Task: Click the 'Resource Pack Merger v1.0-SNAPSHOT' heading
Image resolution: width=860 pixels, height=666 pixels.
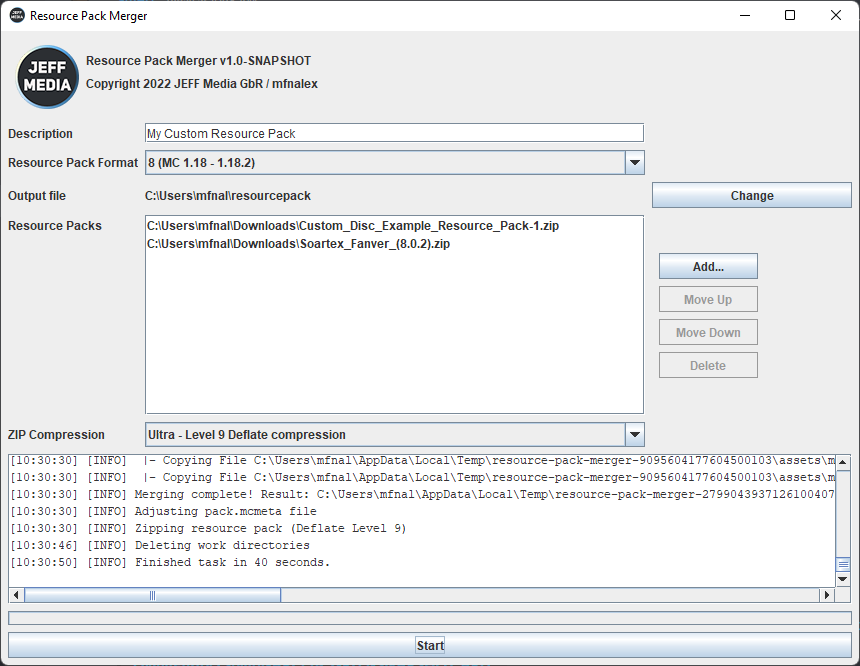Action: click(x=199, y=61)
